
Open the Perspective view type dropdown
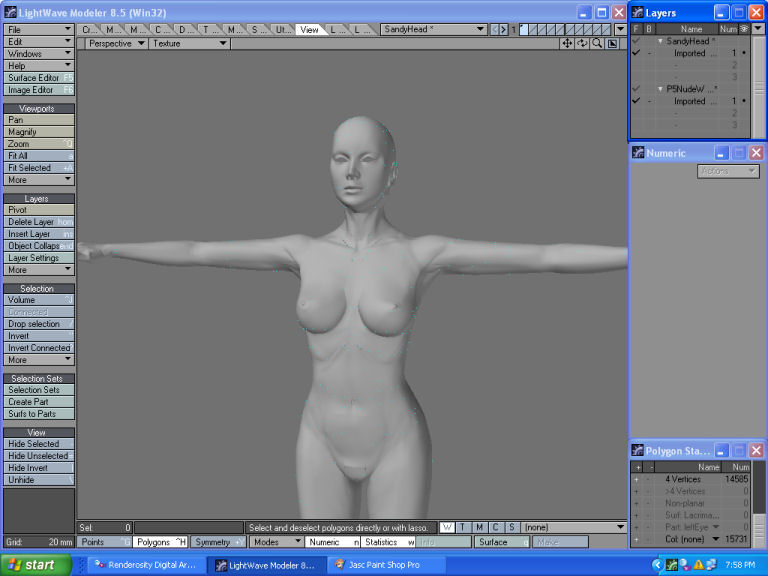tap(116, 44)
